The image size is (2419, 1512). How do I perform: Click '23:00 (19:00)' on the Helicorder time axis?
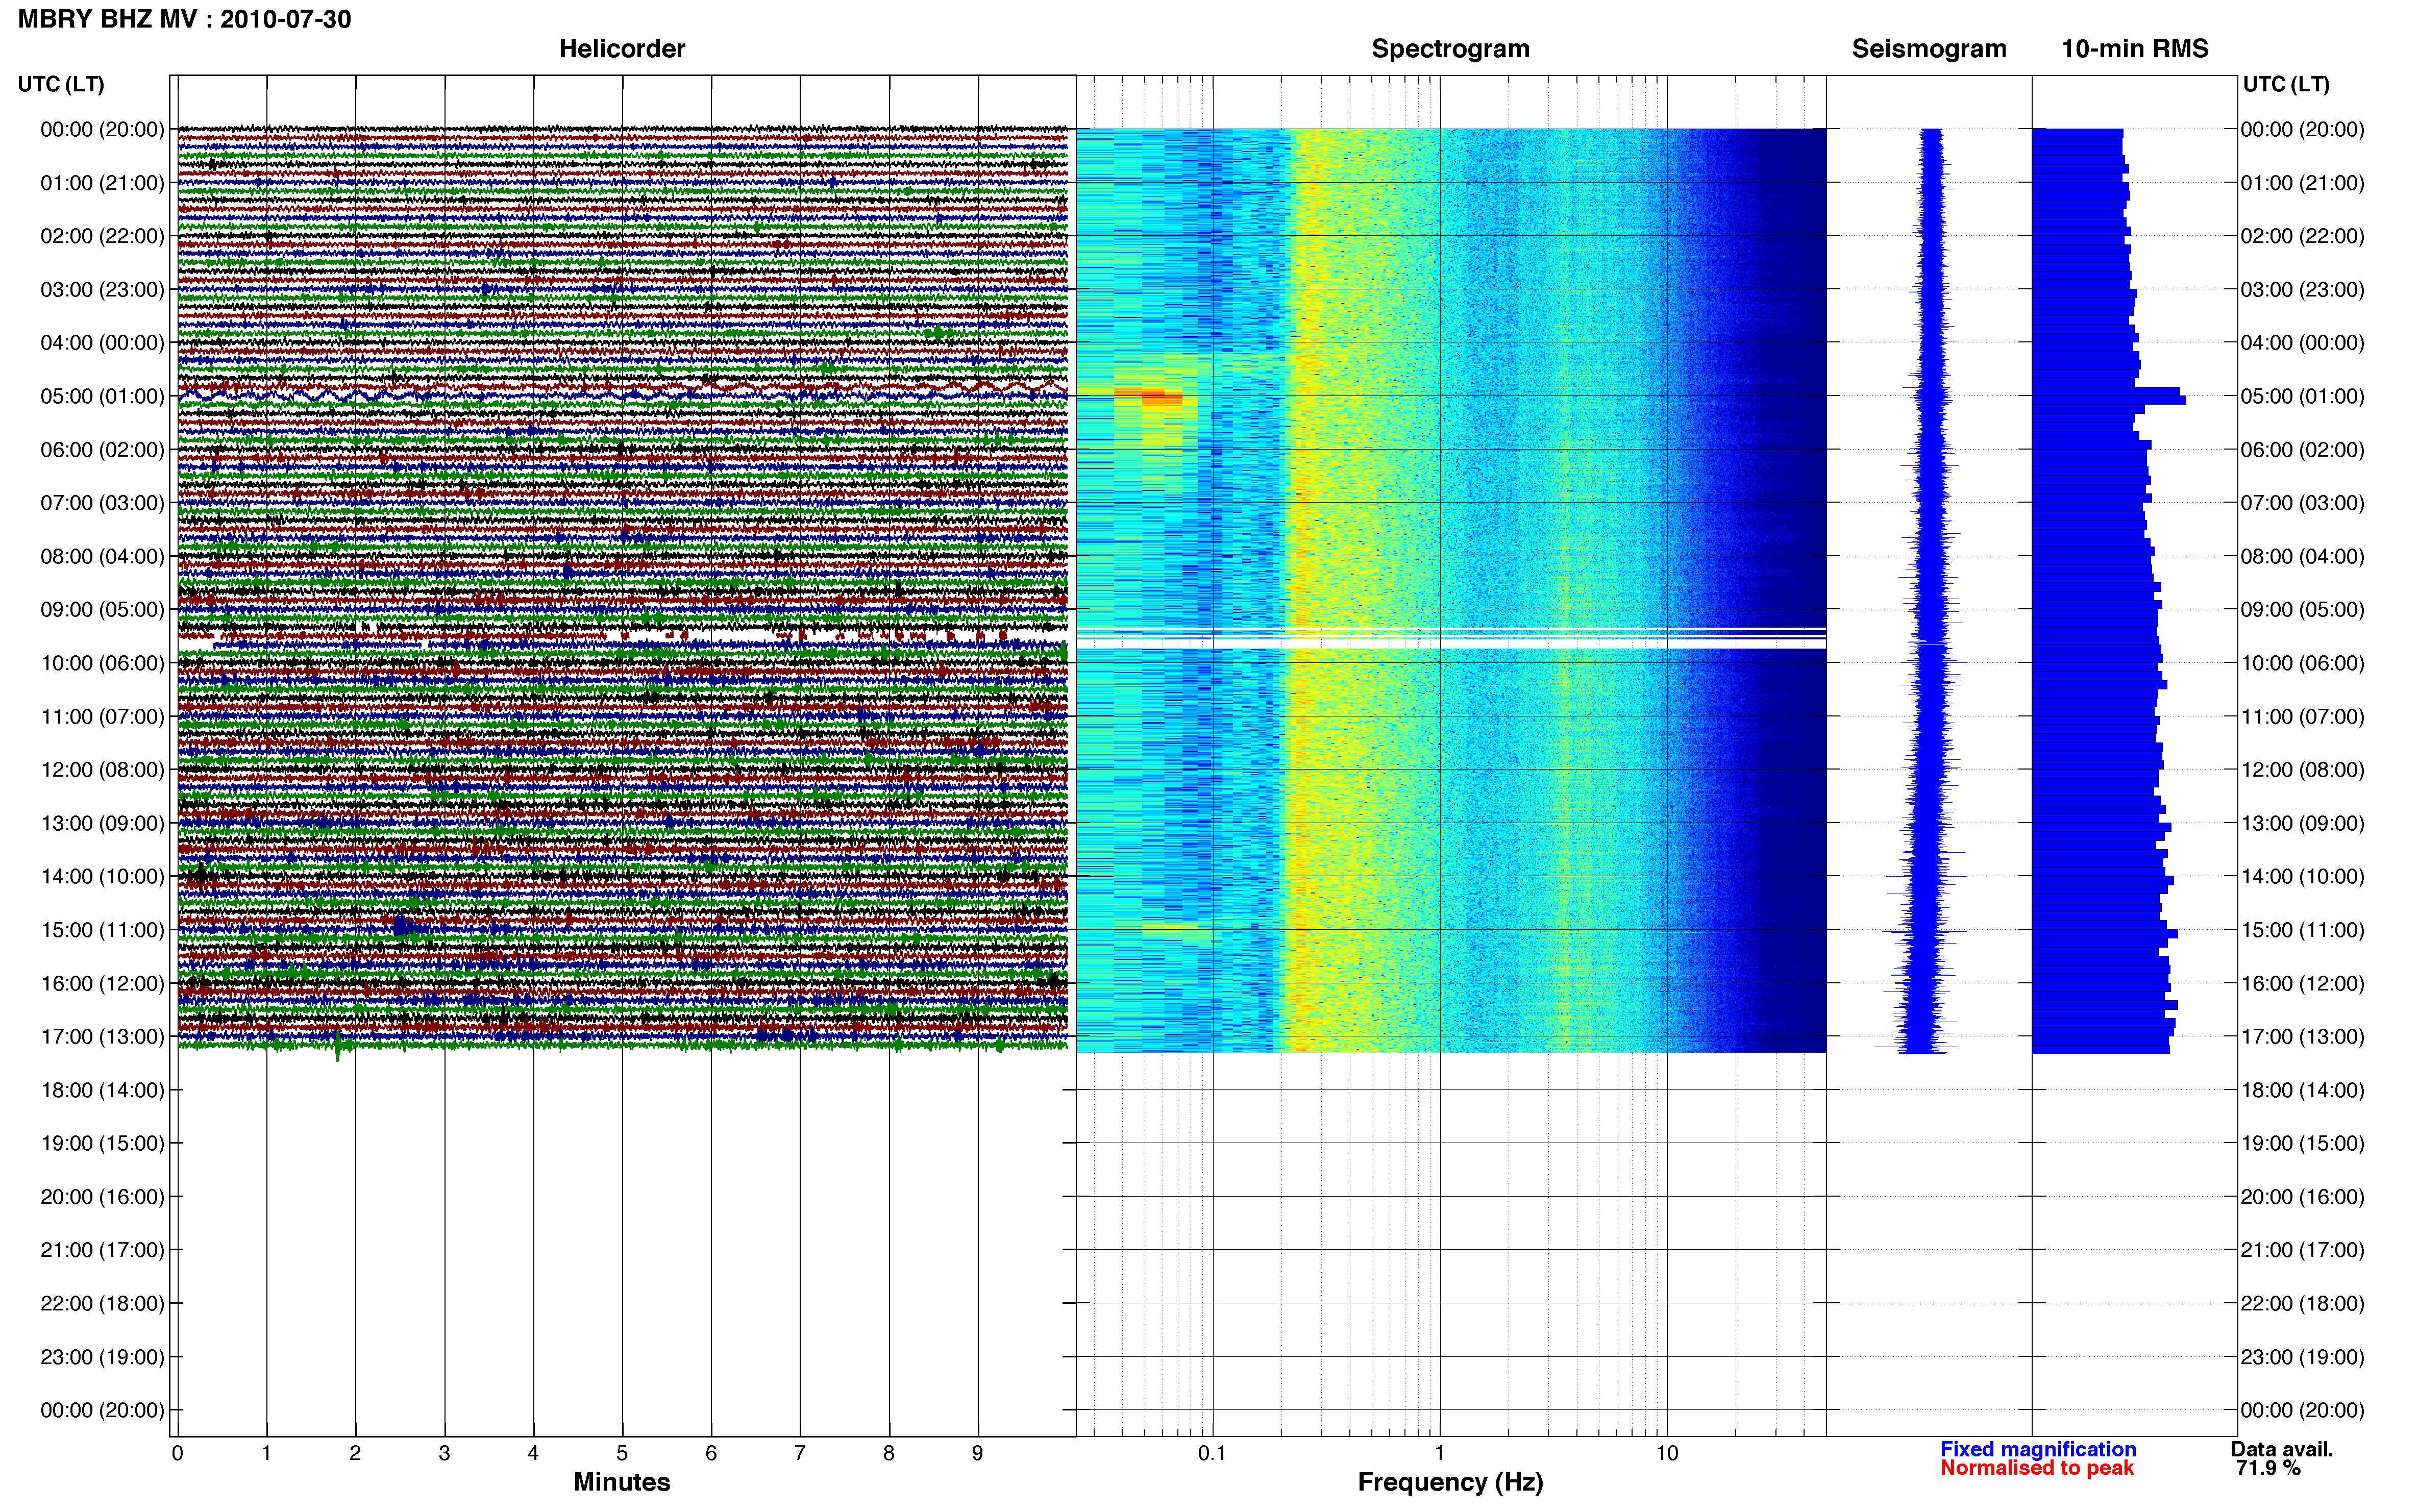(x=102, y=1357)
